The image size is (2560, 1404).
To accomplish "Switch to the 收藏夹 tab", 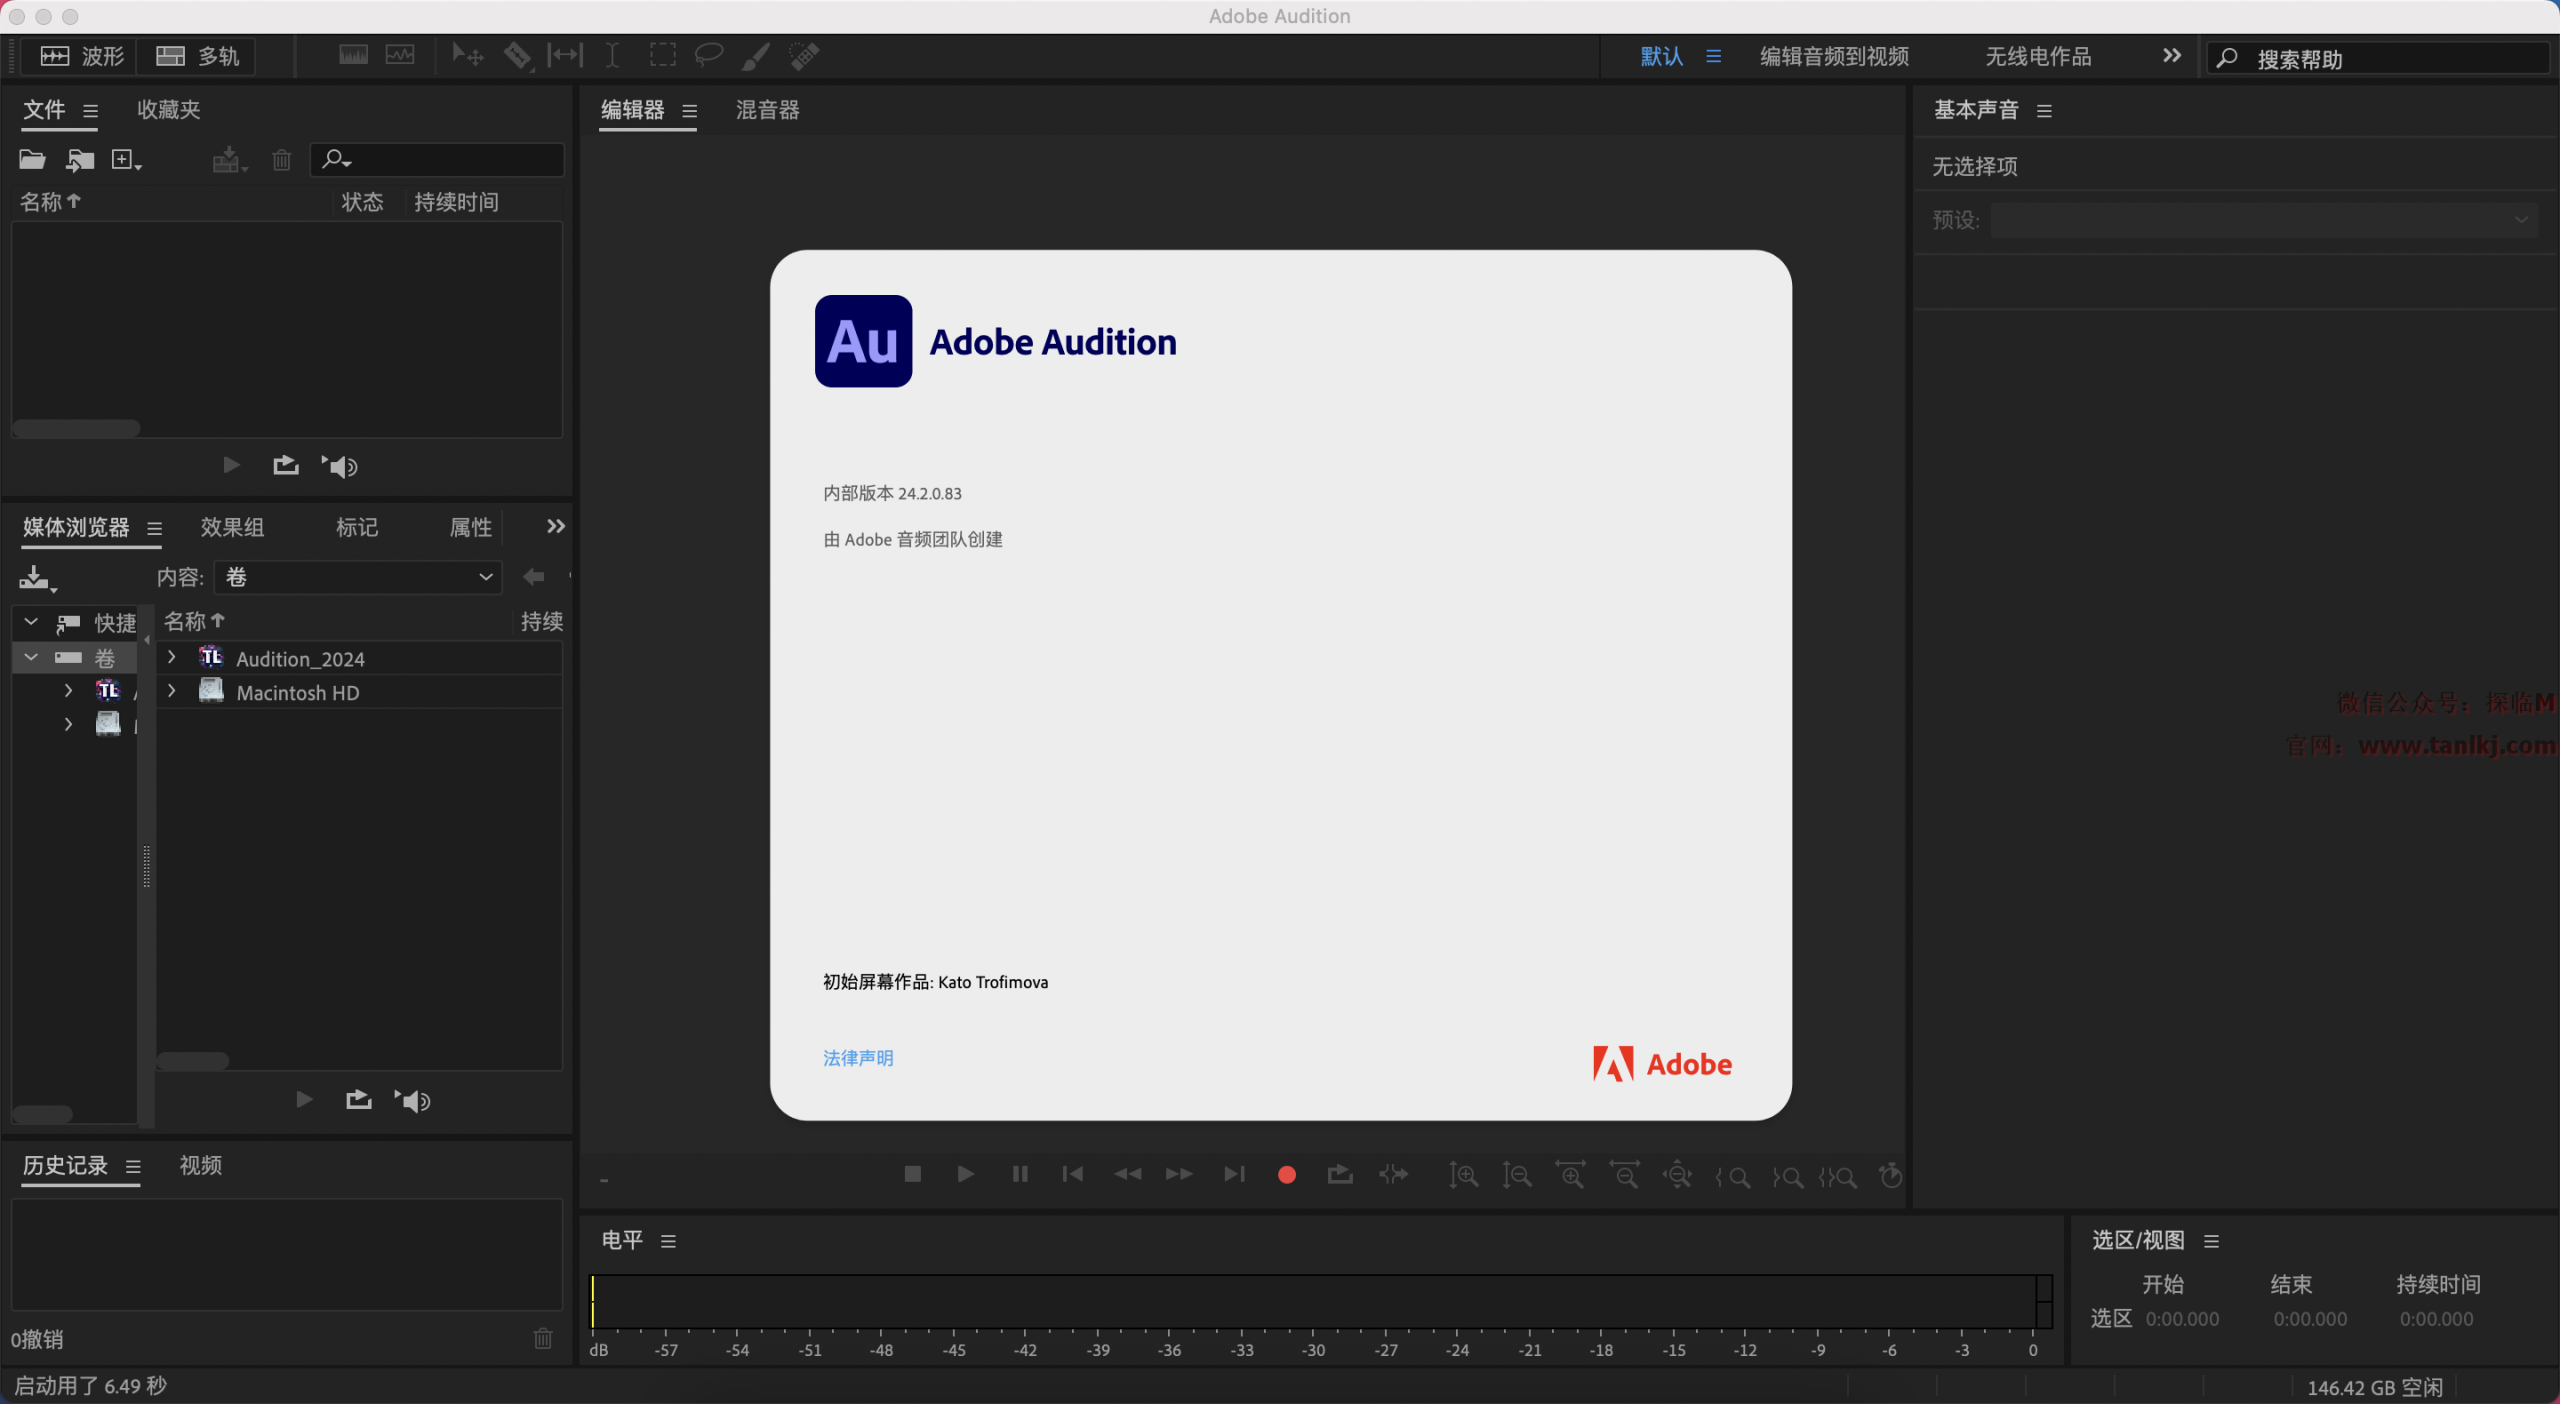I will click(x=169, y=110).
